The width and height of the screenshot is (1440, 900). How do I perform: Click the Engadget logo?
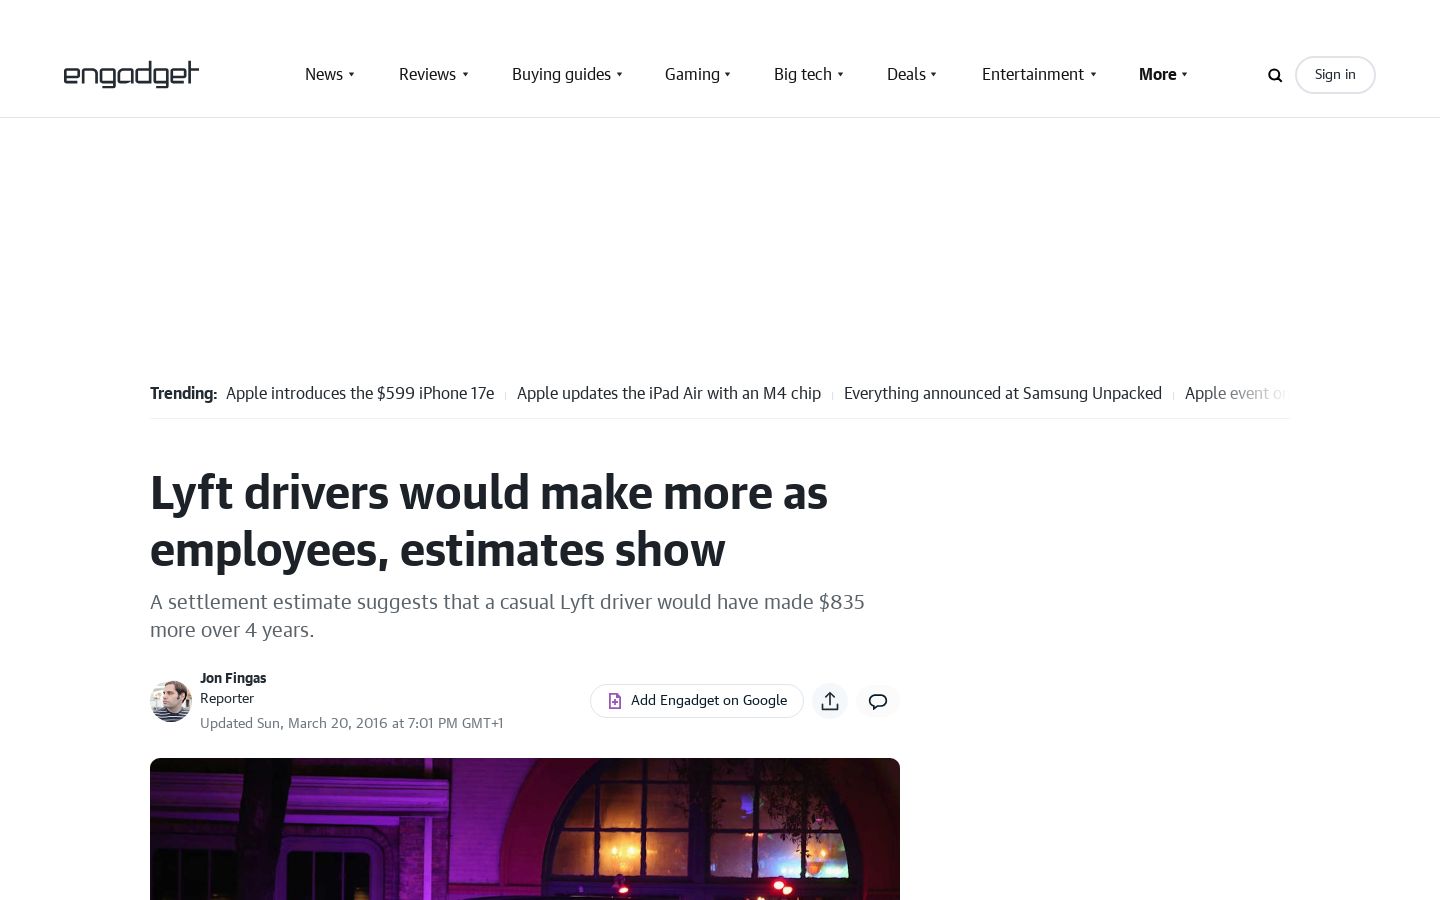click(131, 74)
